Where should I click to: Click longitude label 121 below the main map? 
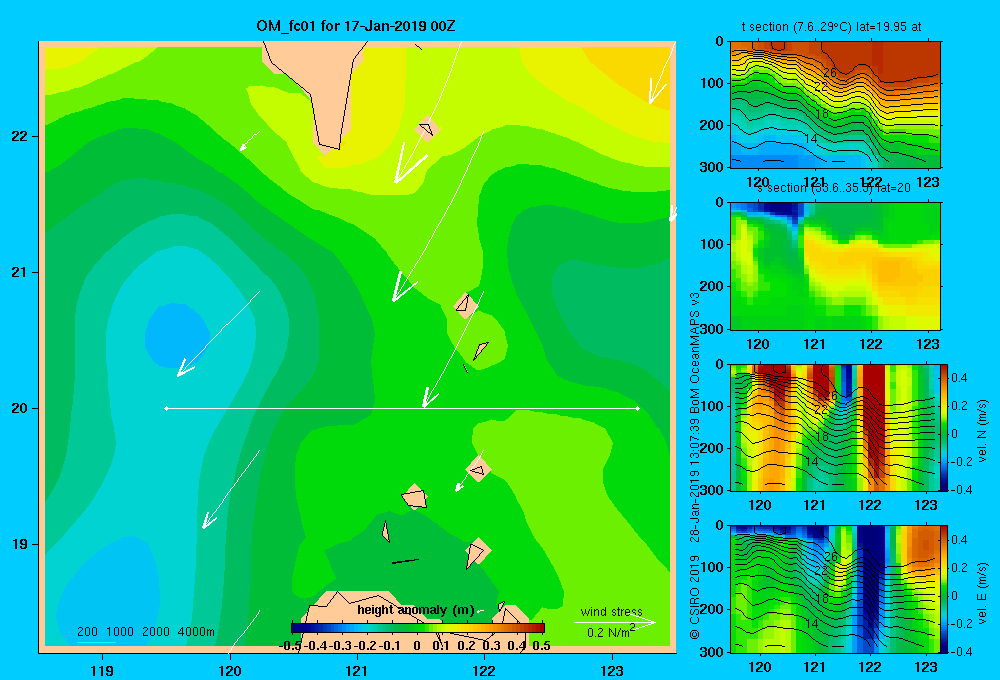coord(357,670)
